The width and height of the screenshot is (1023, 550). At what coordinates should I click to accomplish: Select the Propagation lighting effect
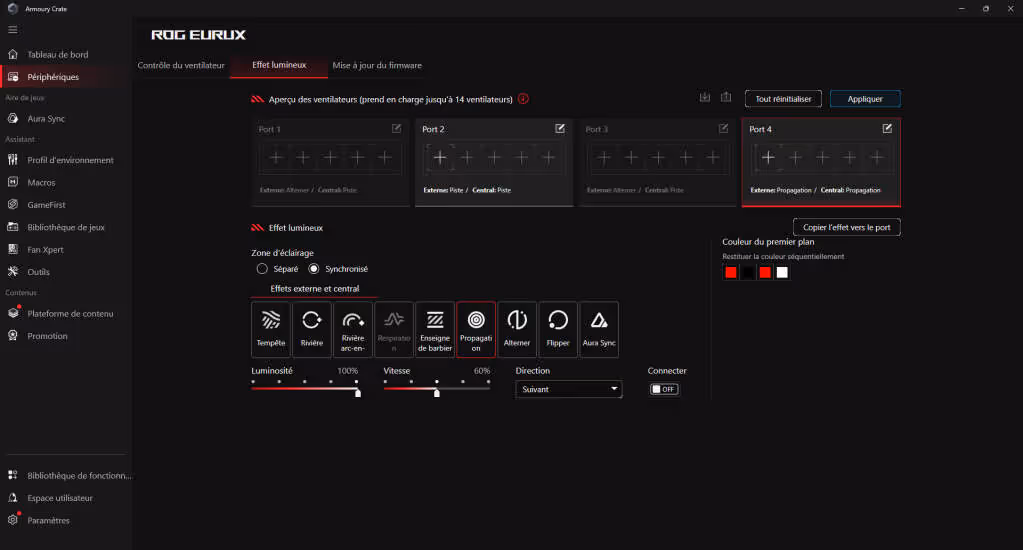pyautogui.click(x=476, y=329)
